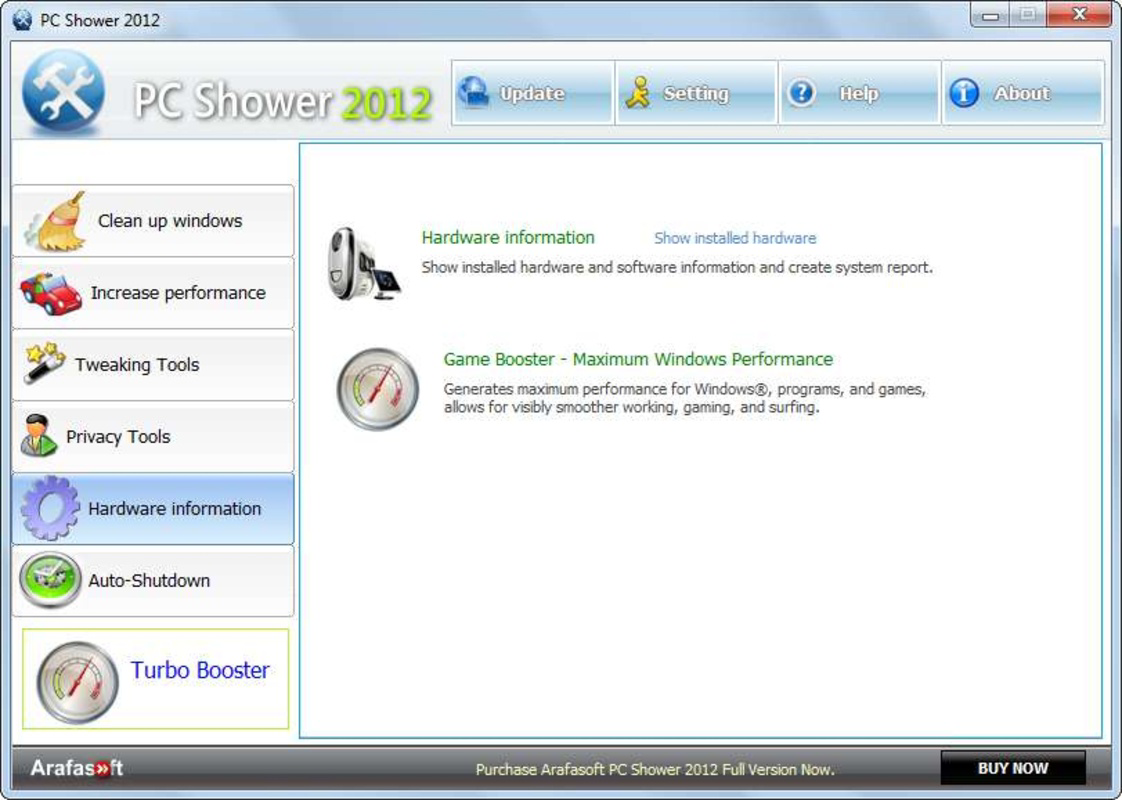
Task: Click the Turbo Booster gauge icon
Action: 77,681
